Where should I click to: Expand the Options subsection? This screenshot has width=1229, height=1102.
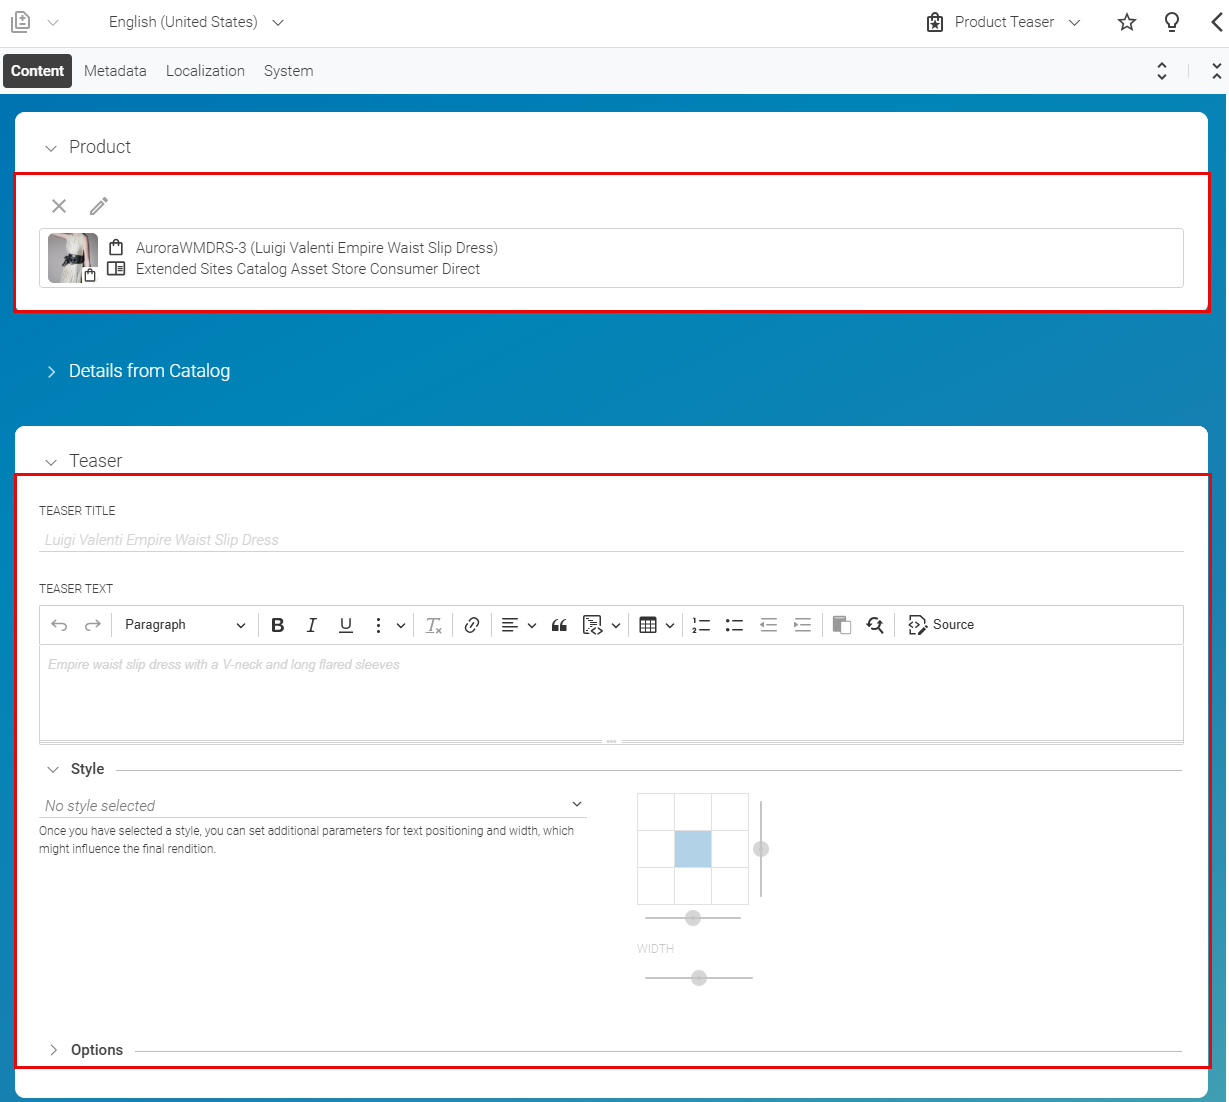click(x=53, y=1050)
